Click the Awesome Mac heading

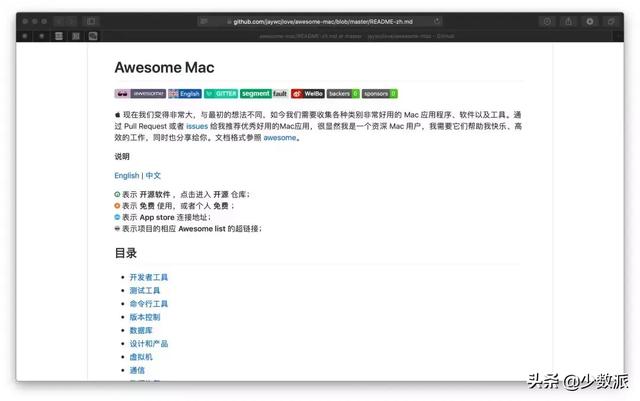coord(164,67)
